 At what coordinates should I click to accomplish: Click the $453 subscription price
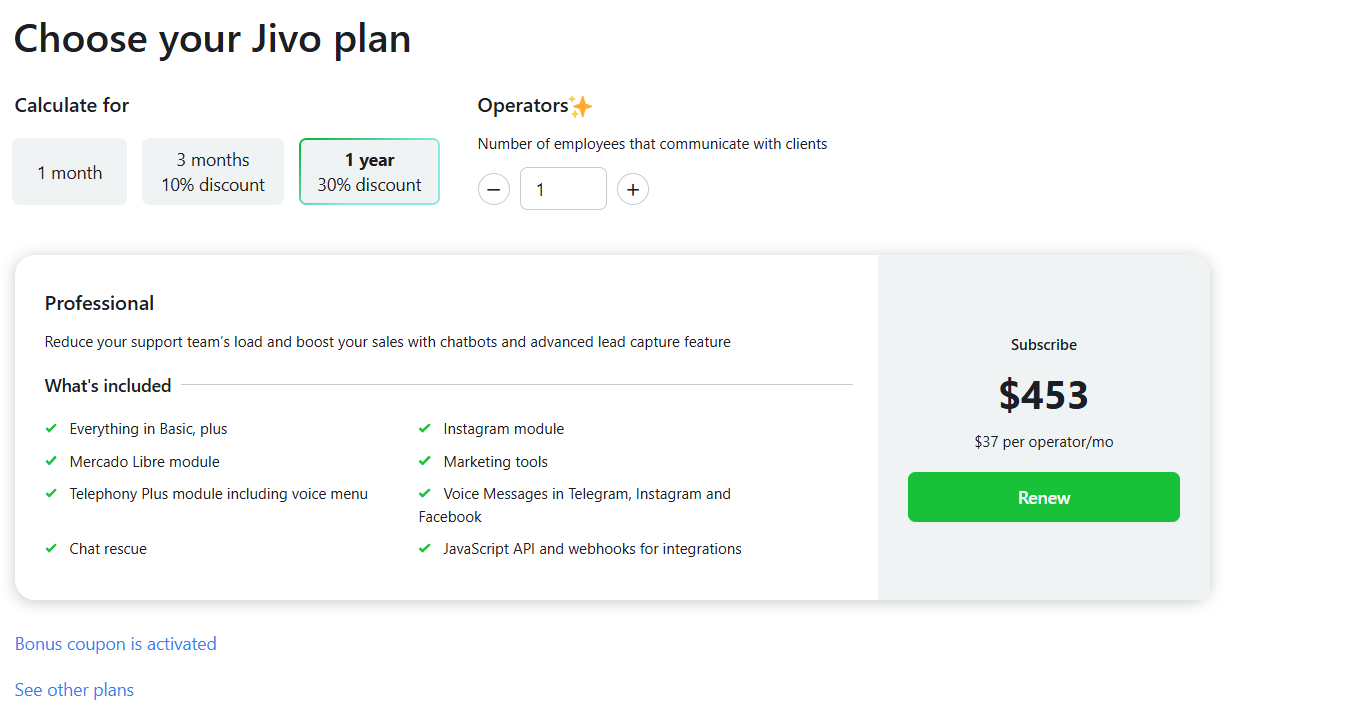[1043, 394]
